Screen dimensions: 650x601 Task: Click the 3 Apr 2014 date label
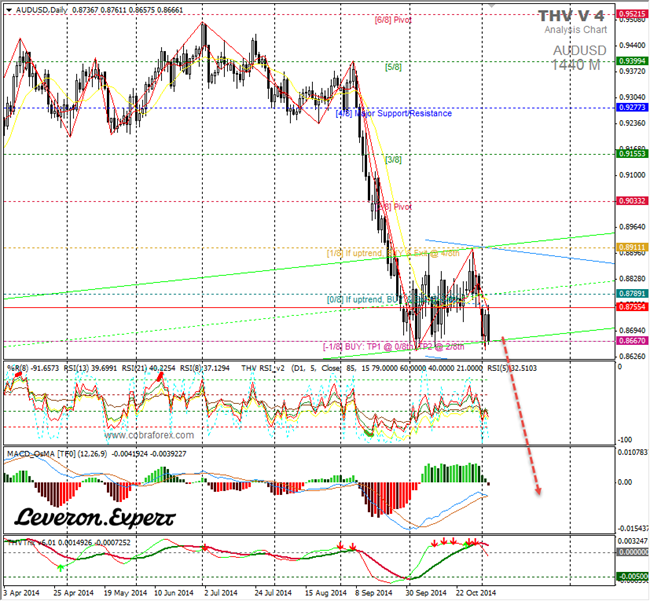coord(23,591)
